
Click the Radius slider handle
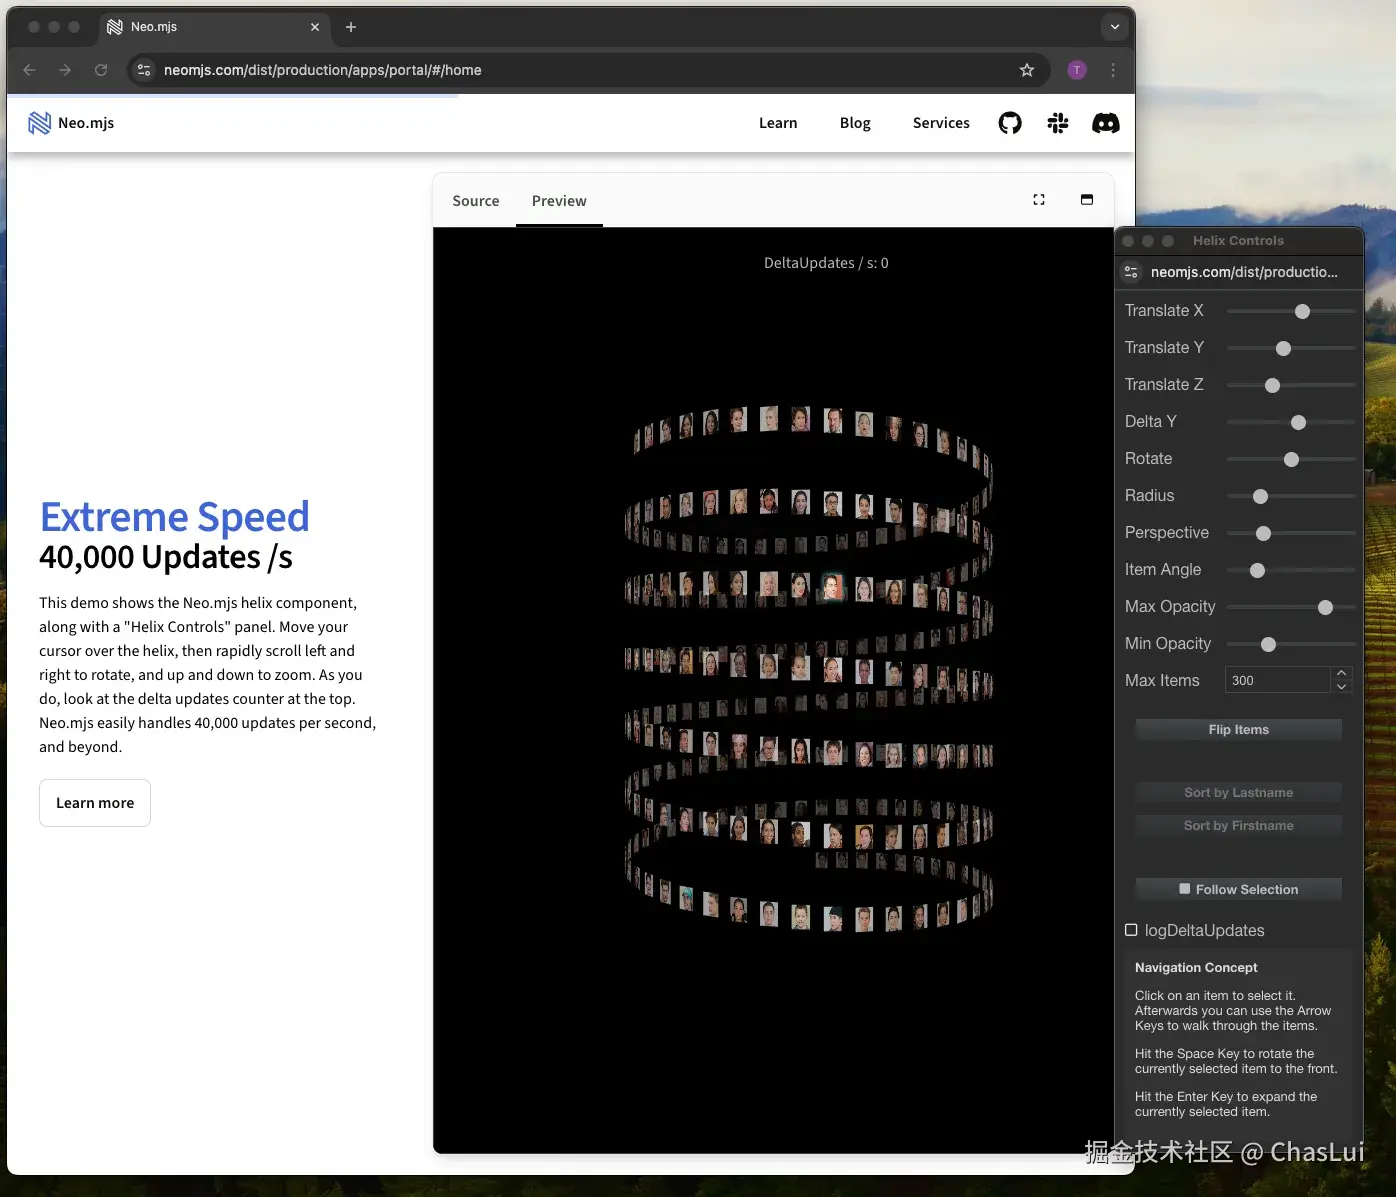point(1259,496)
